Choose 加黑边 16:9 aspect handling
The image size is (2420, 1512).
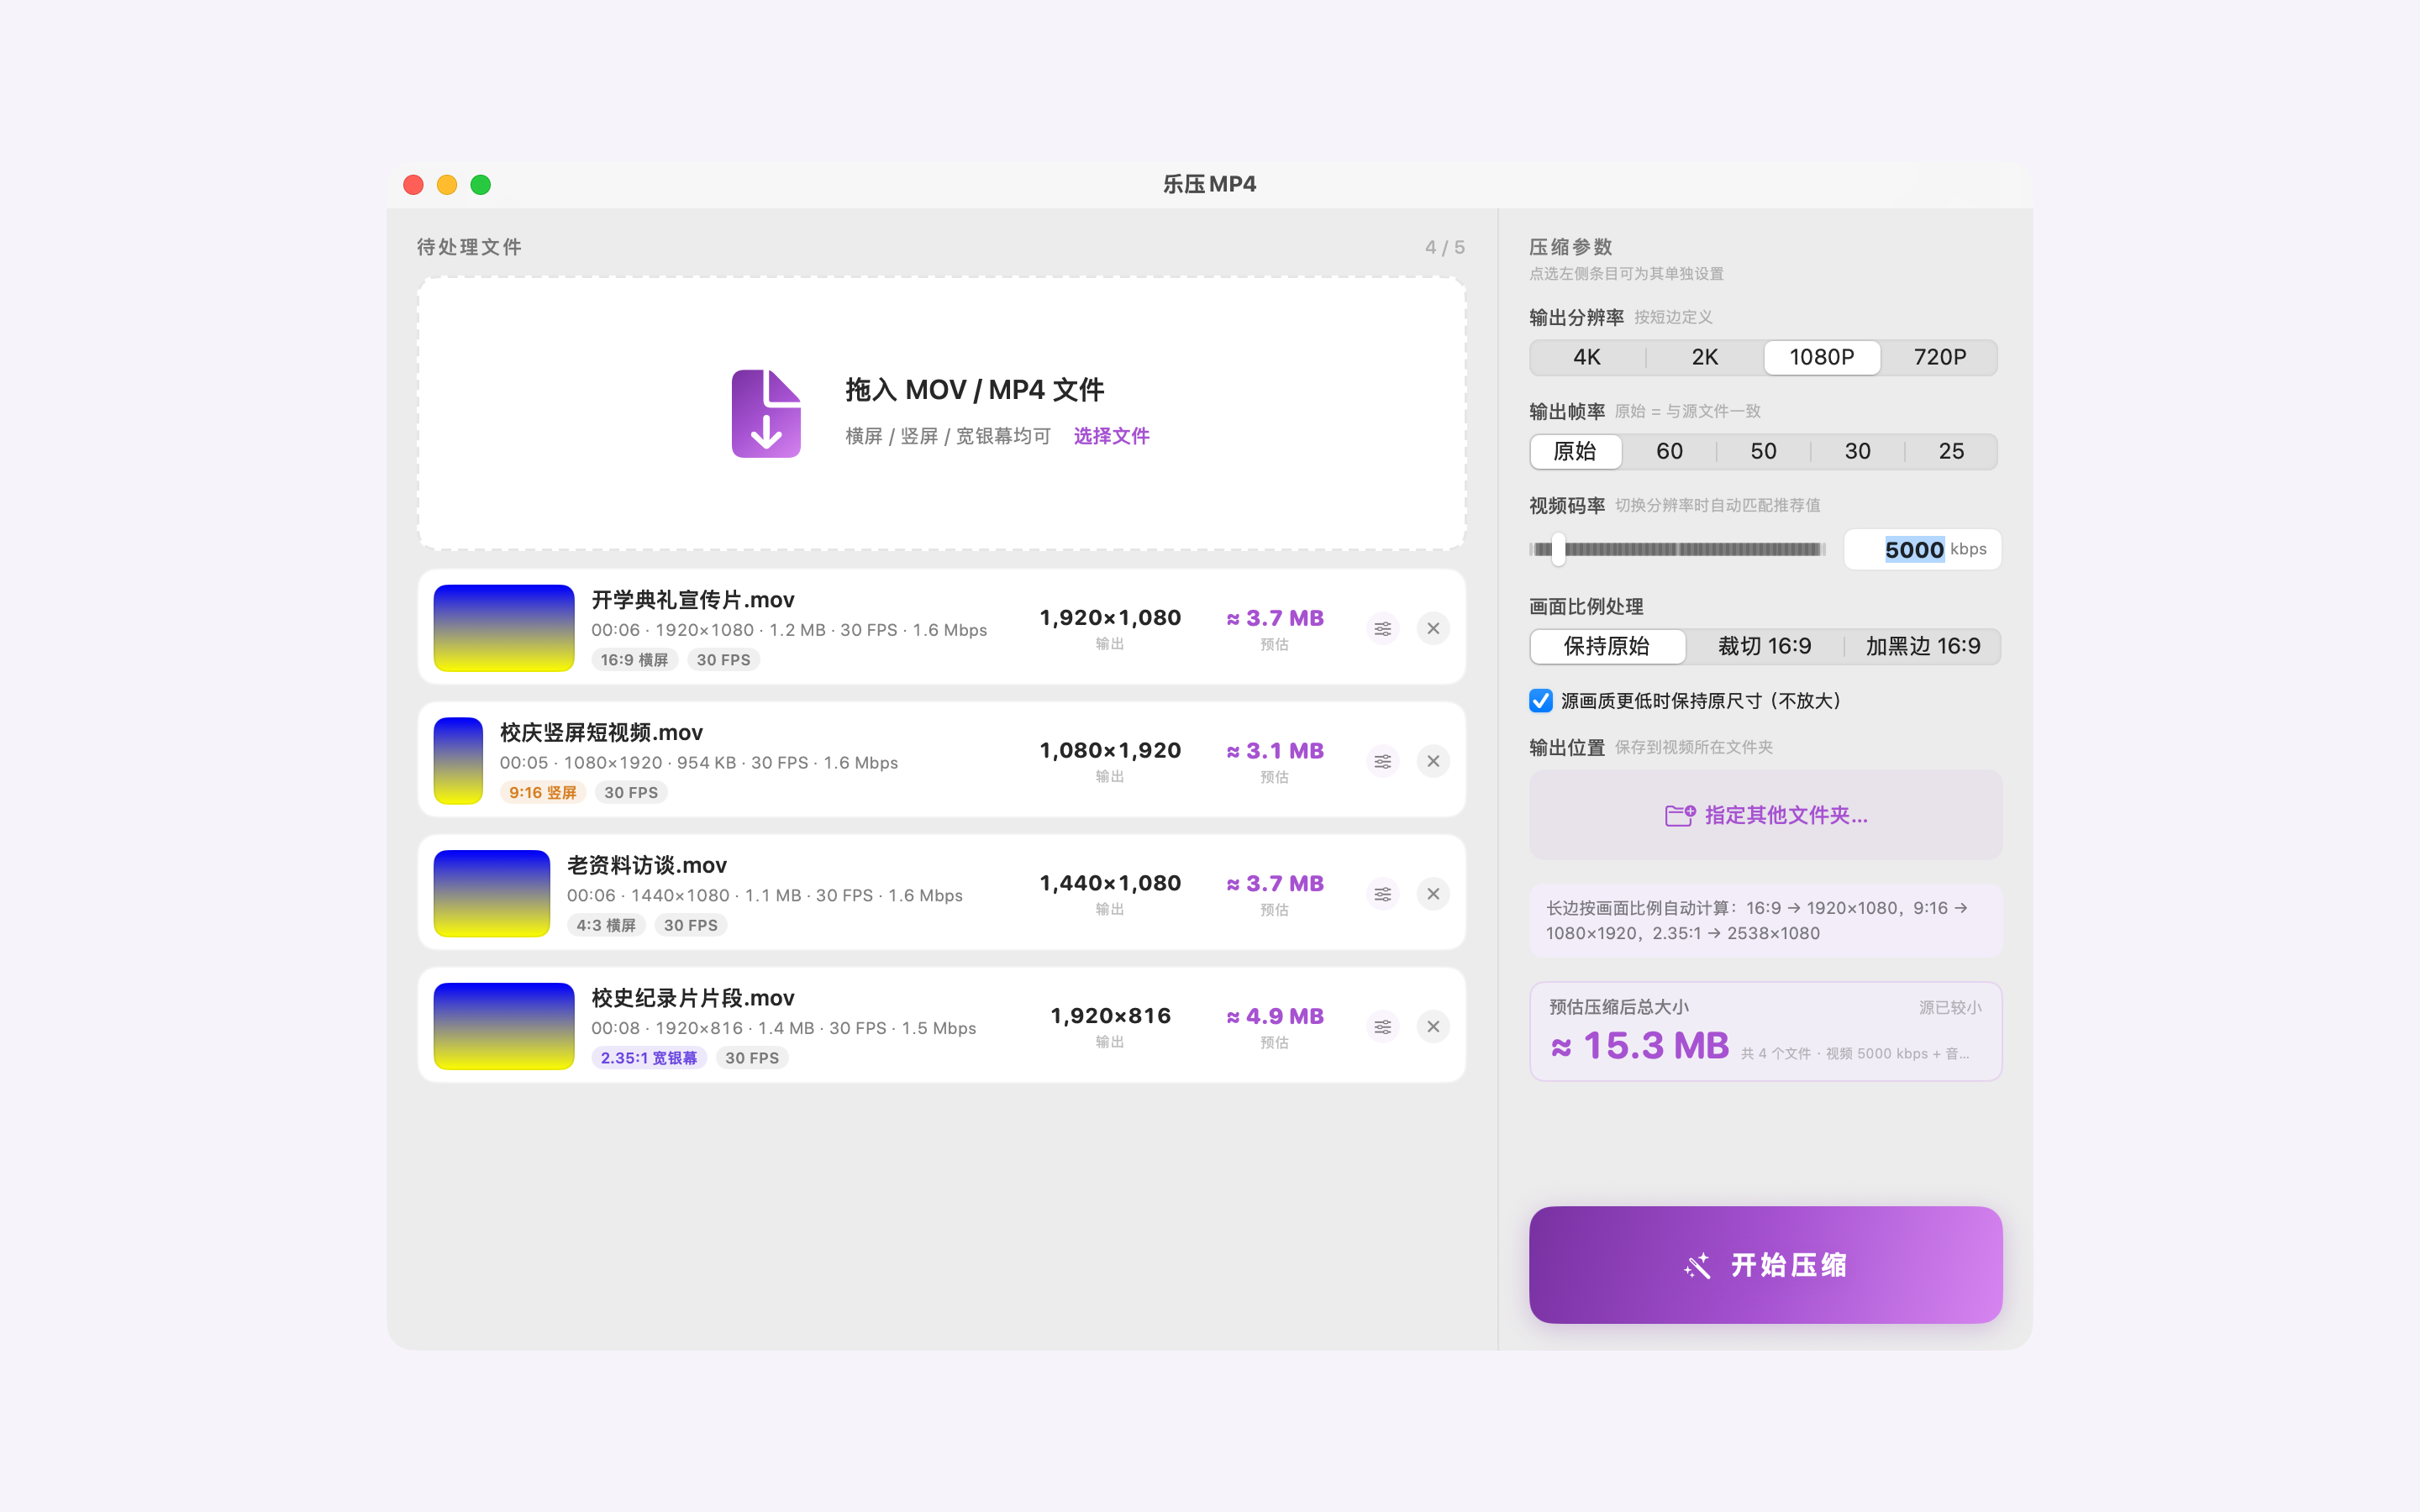(x=1923, y=646)
